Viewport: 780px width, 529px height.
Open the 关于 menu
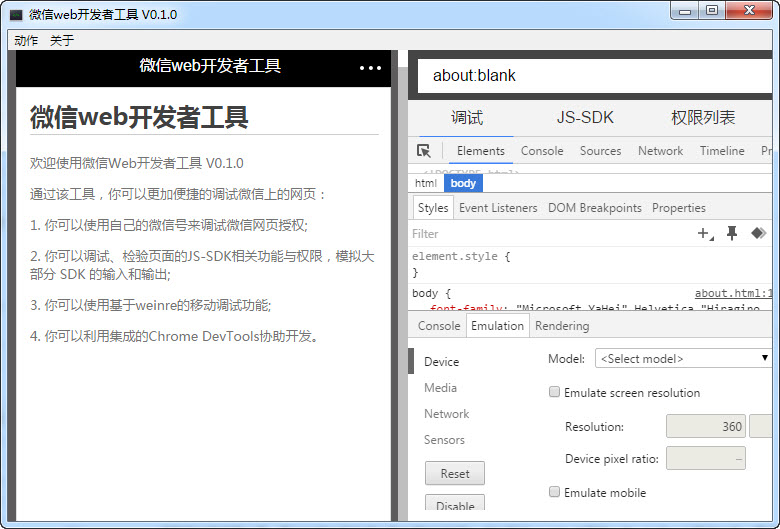click(x=62, y=41)
